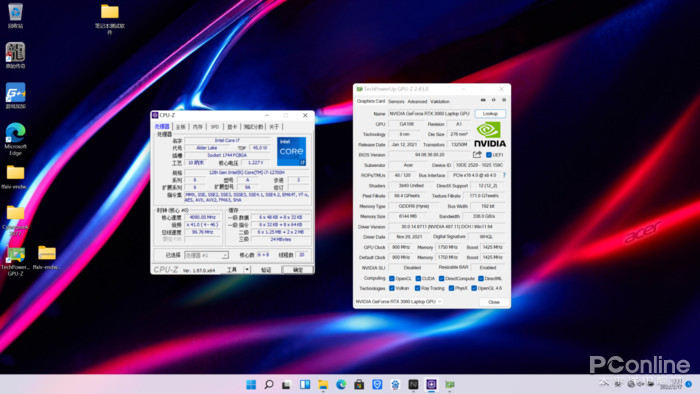Click the blue notification badge in system tray
This screenshot has height=394, width=700.
coord(688,384)
